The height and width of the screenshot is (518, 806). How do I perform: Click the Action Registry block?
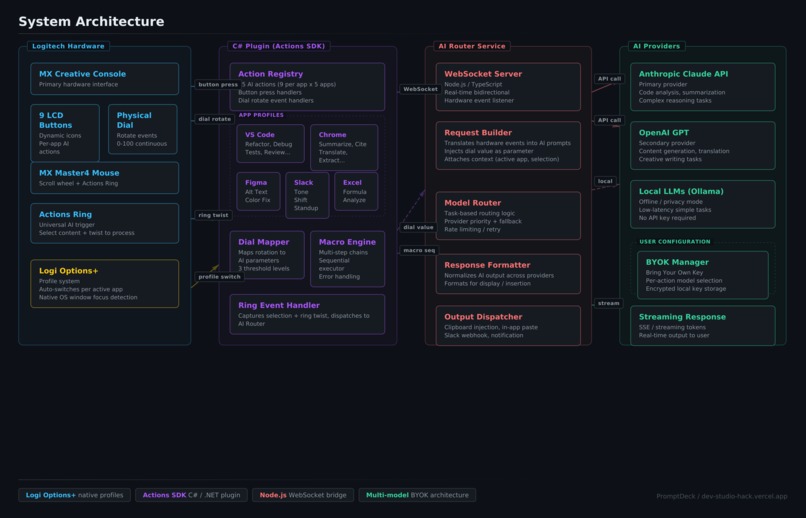[307, 87]
